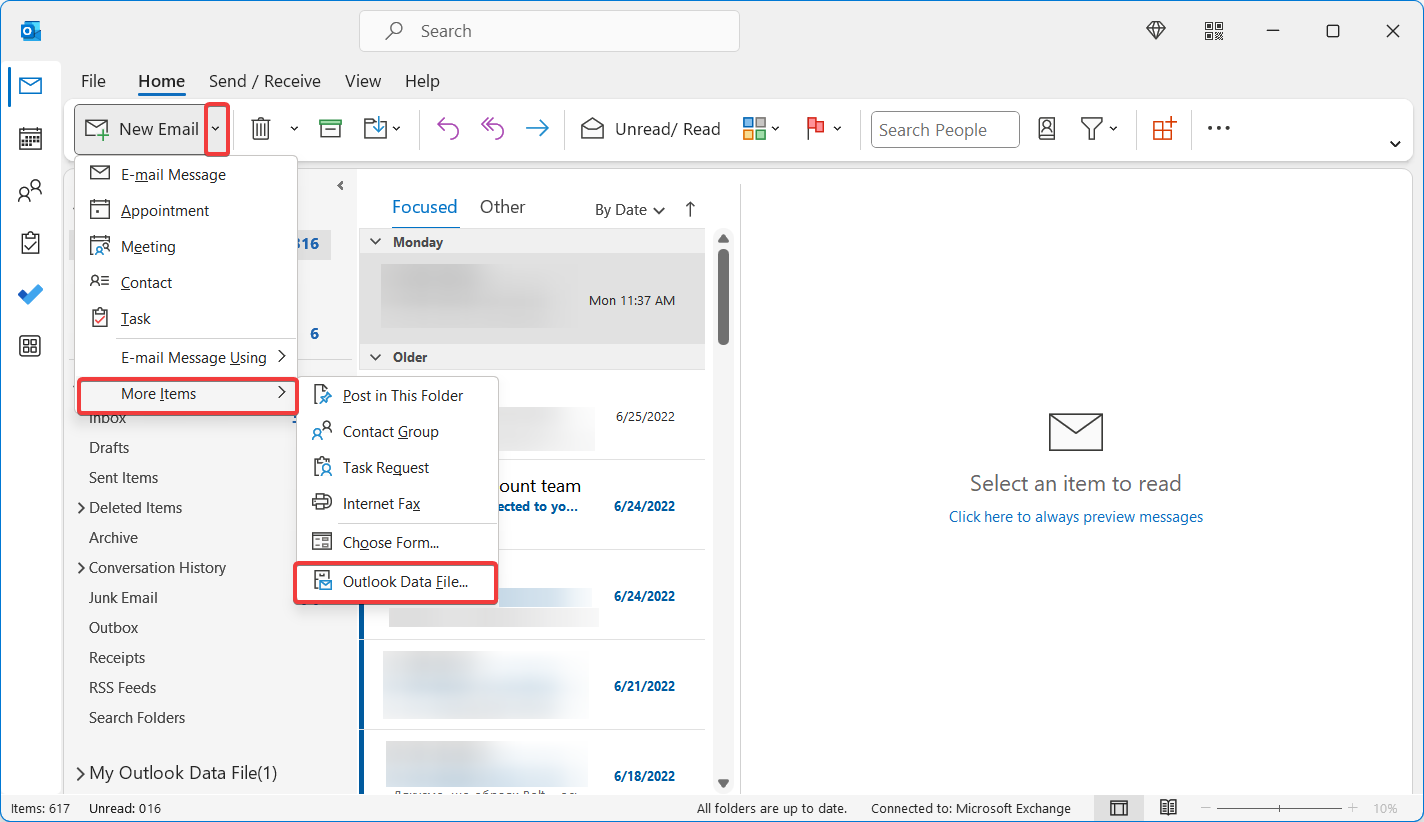Screen dimensions: 1424x822
Task: Select Choose Form... in the submenu
Action: [x=398, y=542]
